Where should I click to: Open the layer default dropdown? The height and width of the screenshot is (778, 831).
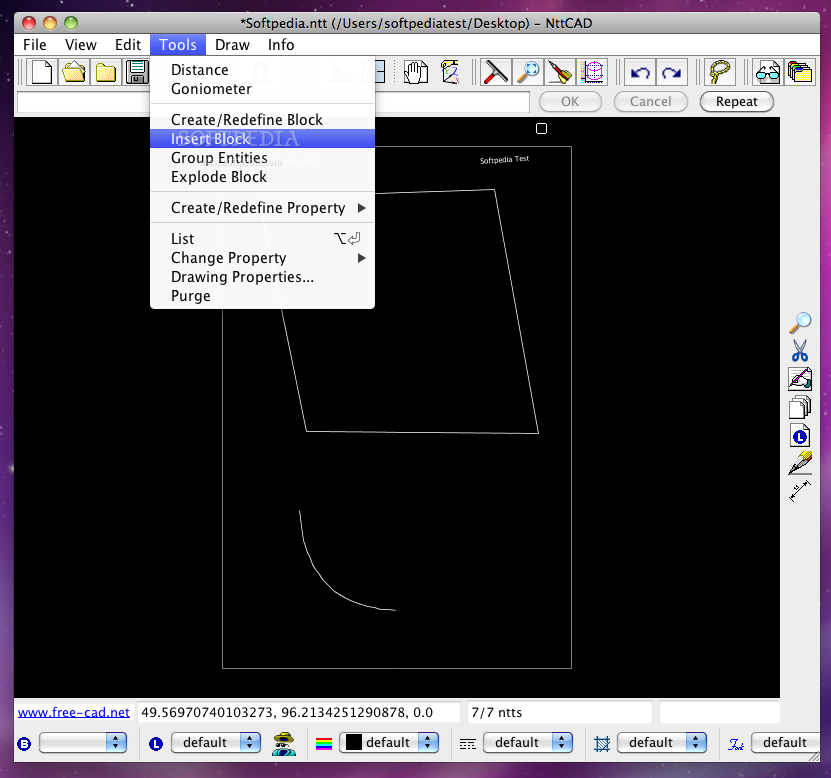click(x=216, y=742)
